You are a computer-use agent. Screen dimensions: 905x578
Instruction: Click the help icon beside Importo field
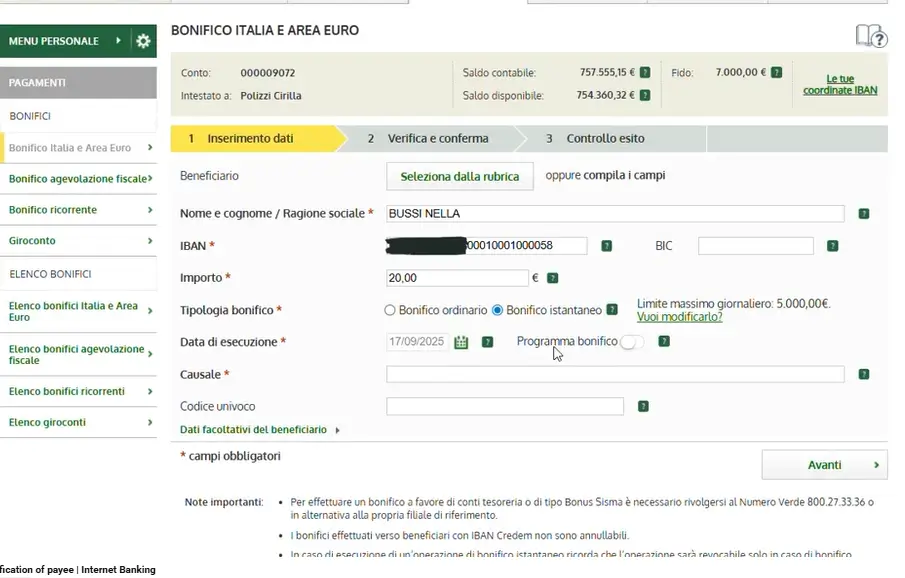click(551, 277)
